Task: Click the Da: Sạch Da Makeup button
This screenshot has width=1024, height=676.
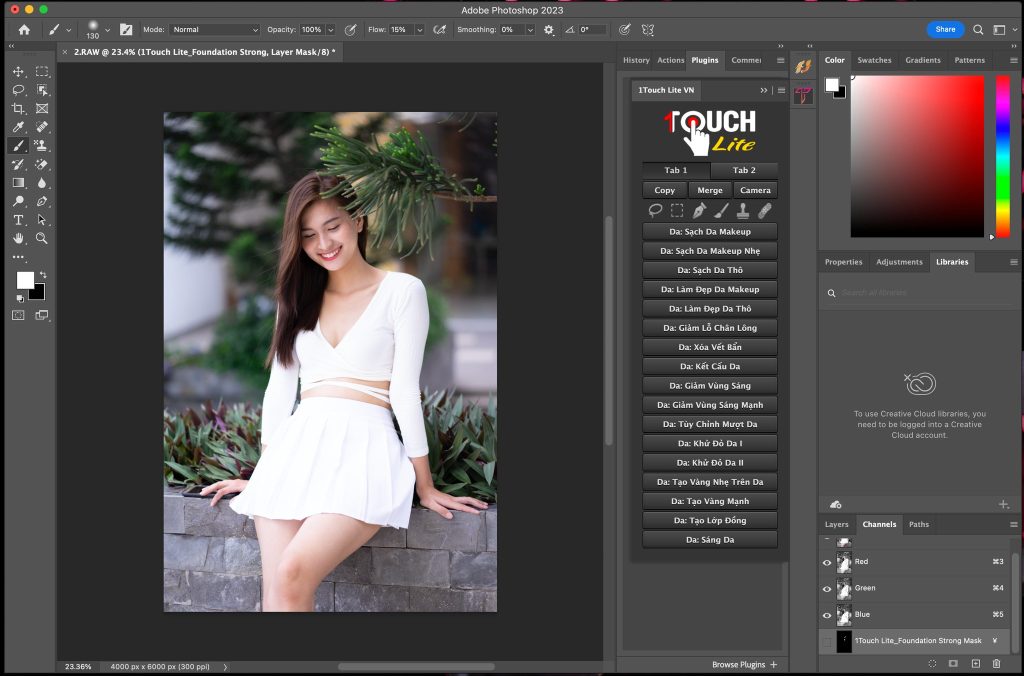Action: [x=709, y=232]
